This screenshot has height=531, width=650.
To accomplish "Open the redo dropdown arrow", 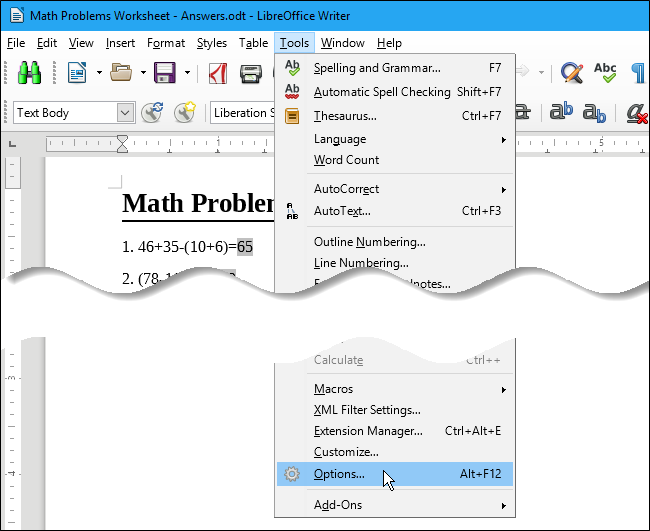I will (x=541, y=73).
